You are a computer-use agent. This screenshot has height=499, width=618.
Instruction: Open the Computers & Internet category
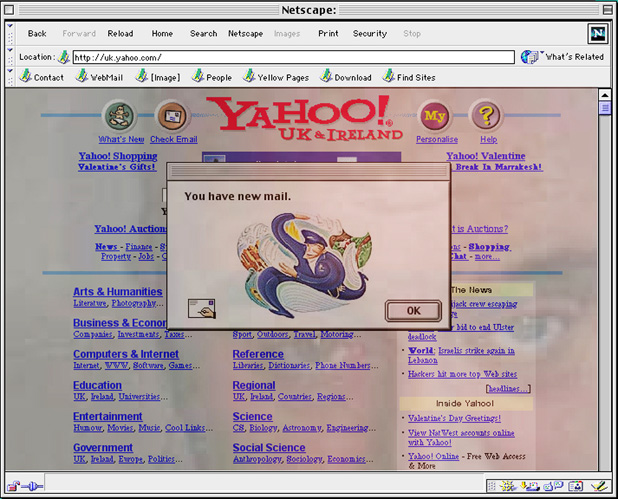pyautogui.click(x=126, y=354)
